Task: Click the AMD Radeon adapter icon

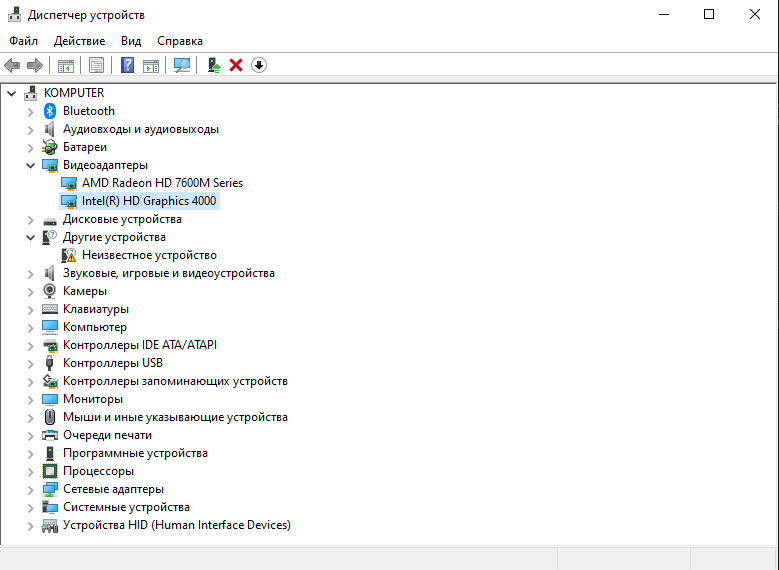Action: tap(69, 183)
